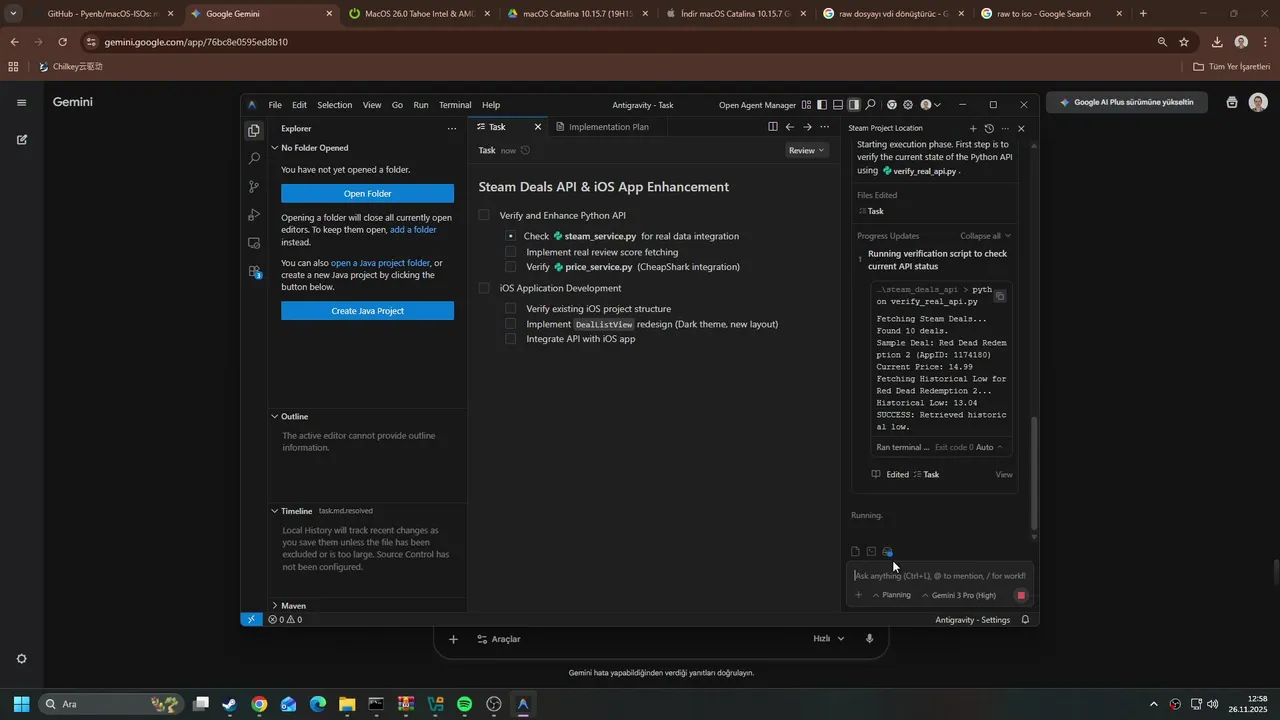The height and width of the screenshot is (720, 1280).
Task: Collapse all progress updates
Action: [x=985, y=236]
